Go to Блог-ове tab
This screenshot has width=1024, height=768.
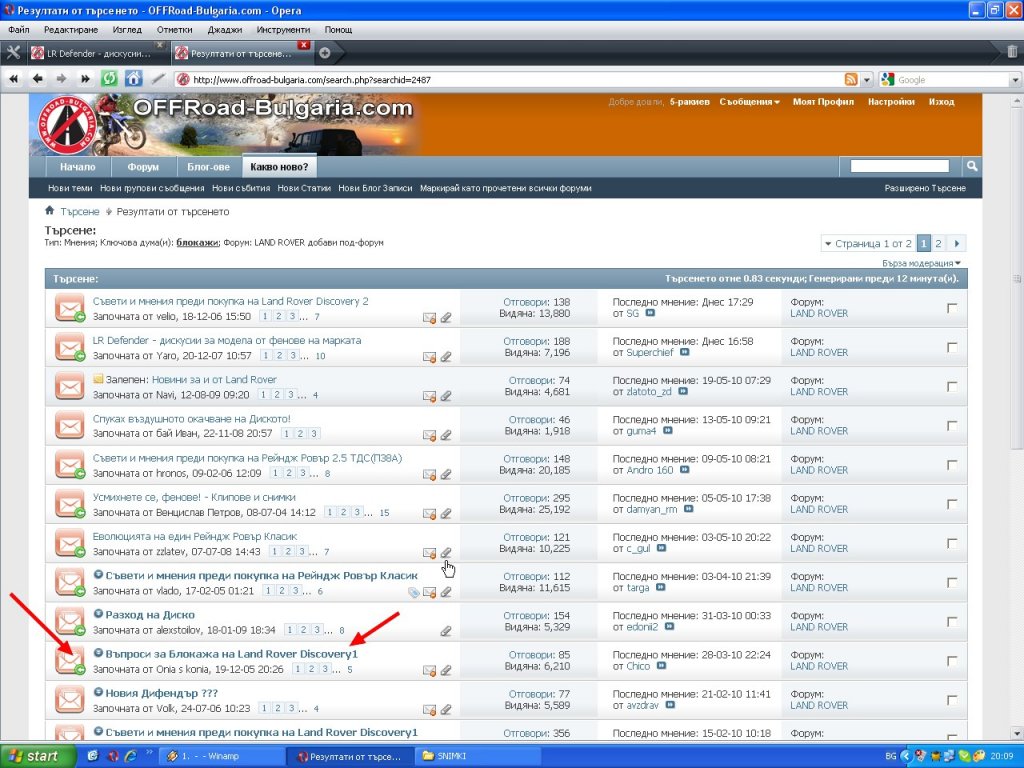(x=208, y=167)
